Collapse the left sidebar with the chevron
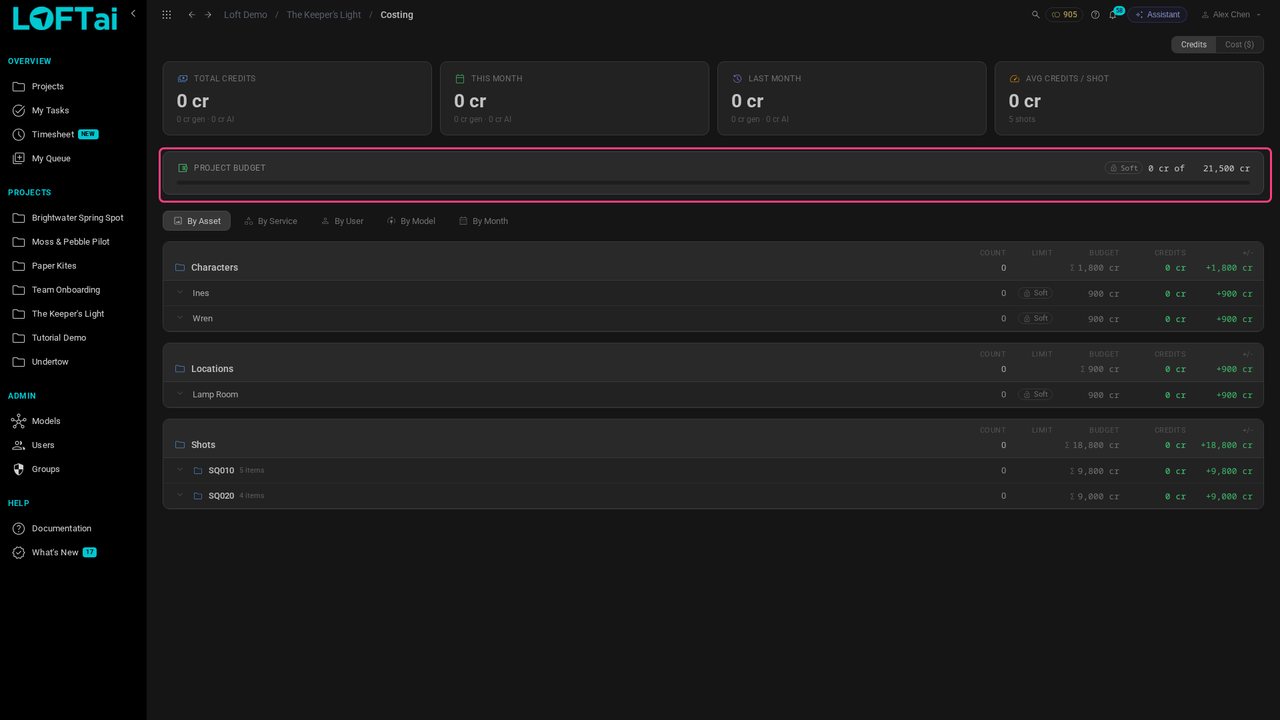 coord(133,14)
